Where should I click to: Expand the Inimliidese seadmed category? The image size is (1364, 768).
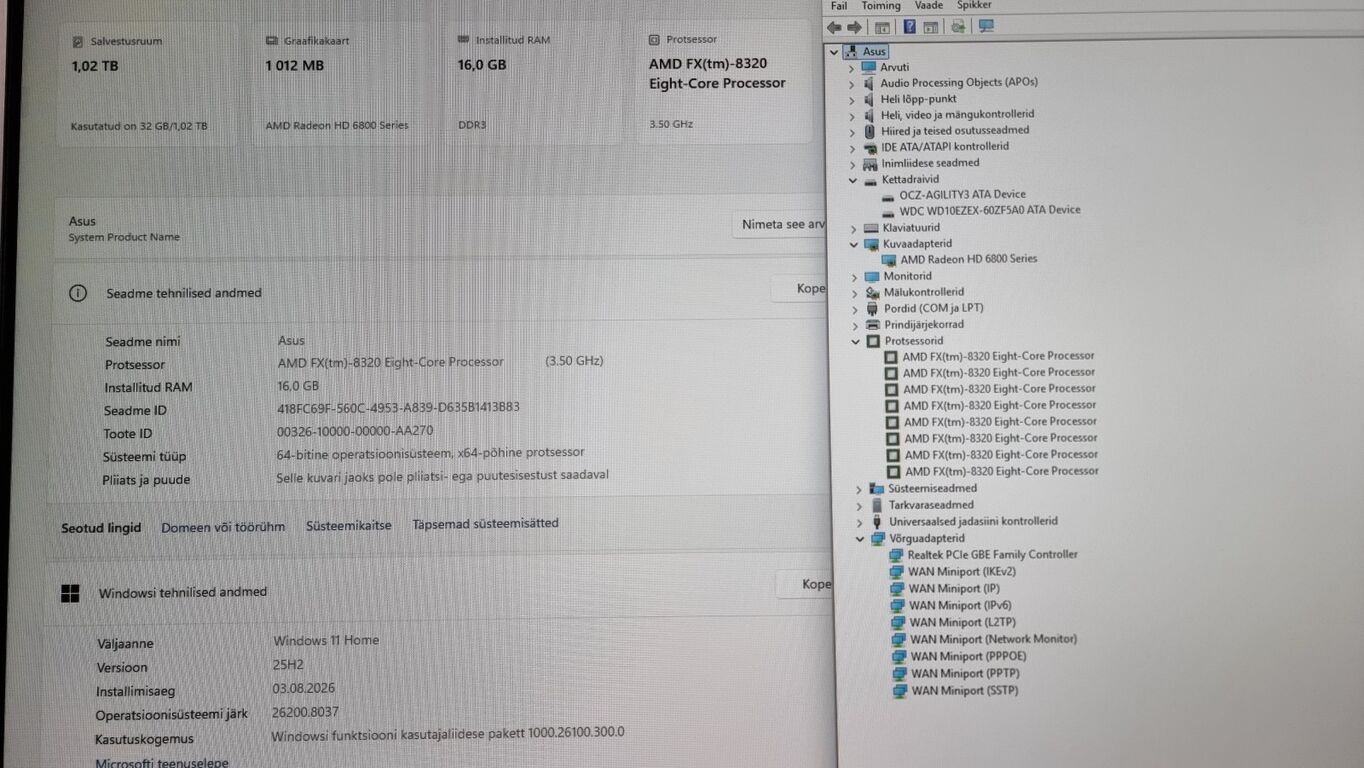tap(852, 164)
